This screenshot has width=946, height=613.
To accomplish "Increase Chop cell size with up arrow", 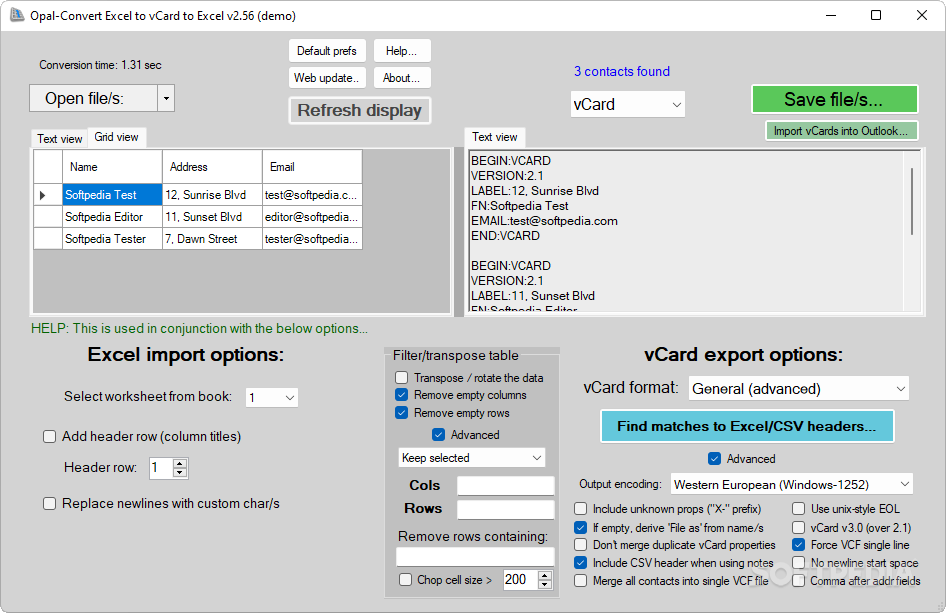I will [545, 576].
